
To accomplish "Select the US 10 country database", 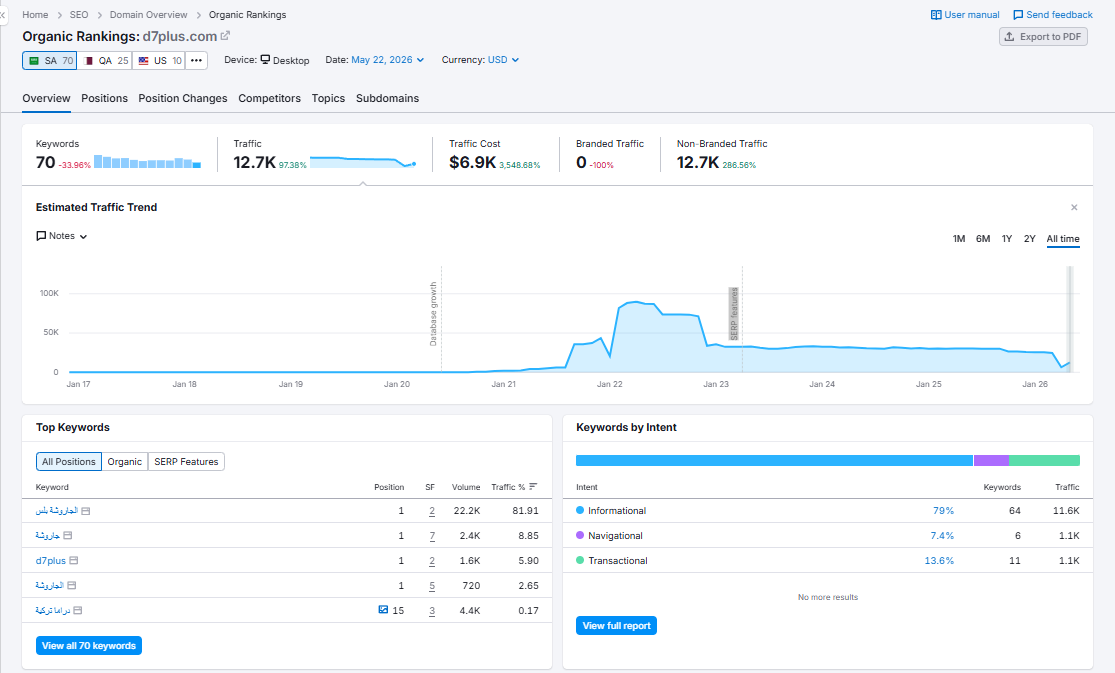I will click(159, 60).
